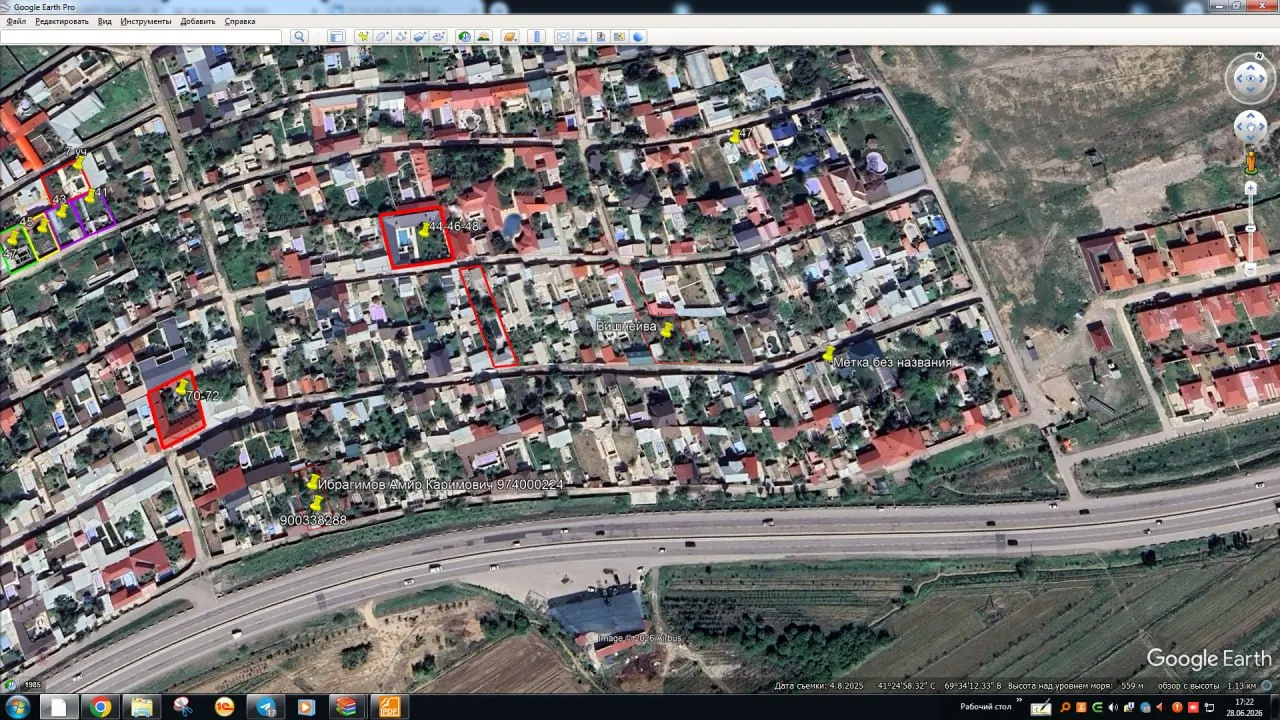This screenshot has height=720, width=1280.
Task: Click the 7 уч placemark label
Action: pyautogui.click(x=75, y=151)
